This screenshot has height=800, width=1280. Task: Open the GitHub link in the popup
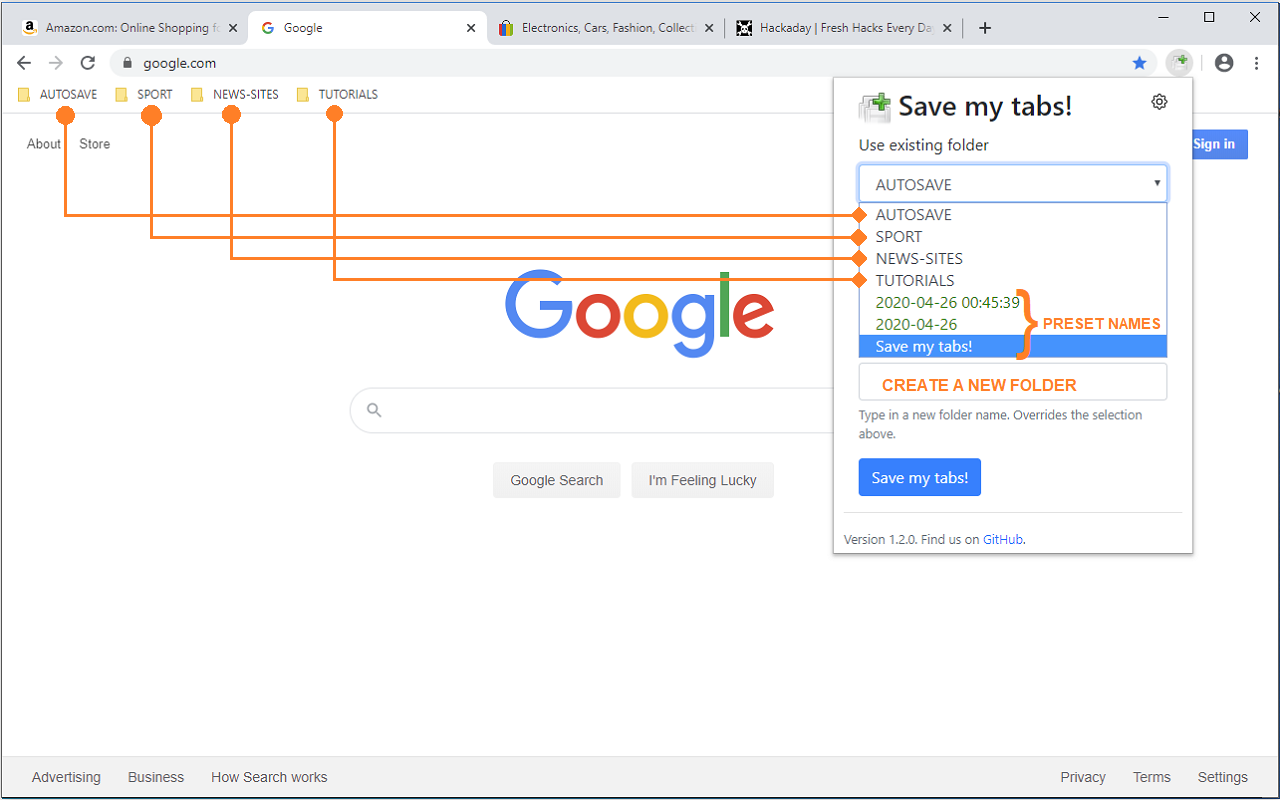pos(1003,539)
